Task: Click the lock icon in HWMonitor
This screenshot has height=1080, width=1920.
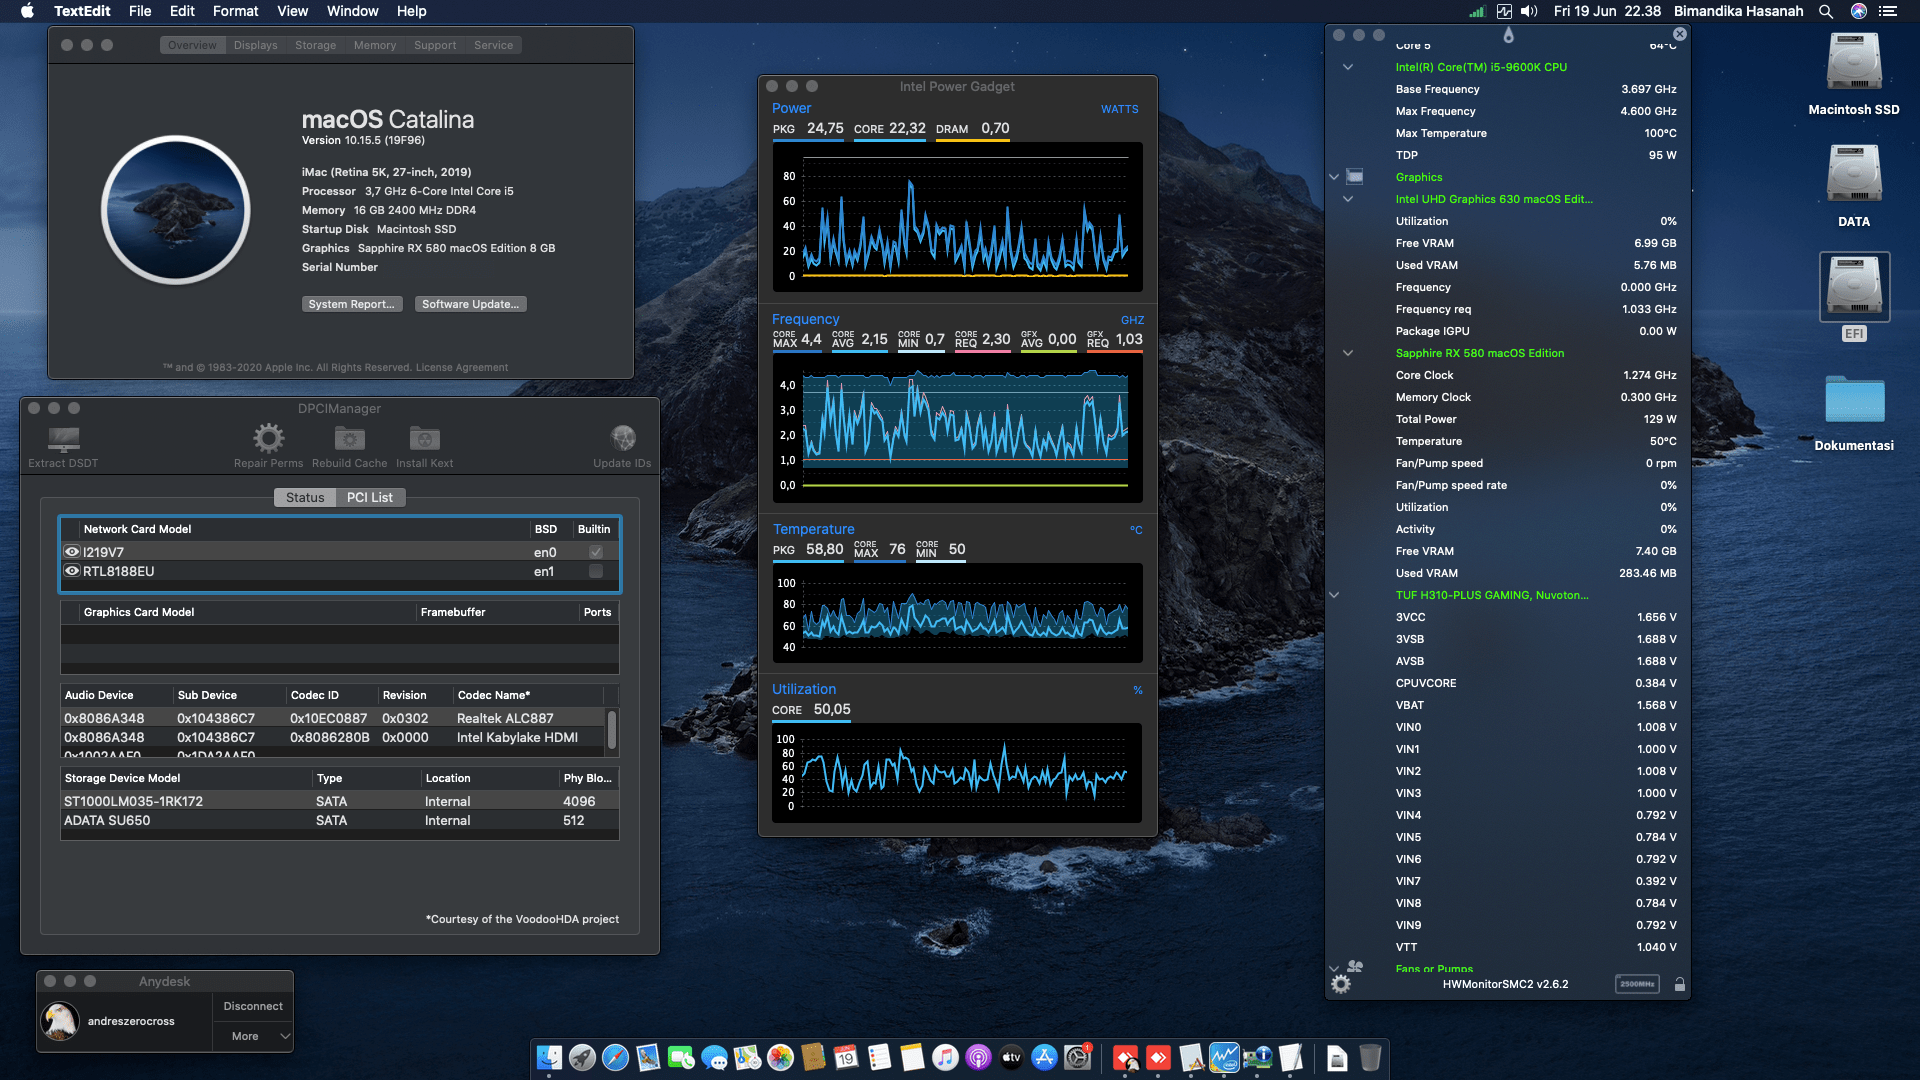Action: [x=1680, y=984]
